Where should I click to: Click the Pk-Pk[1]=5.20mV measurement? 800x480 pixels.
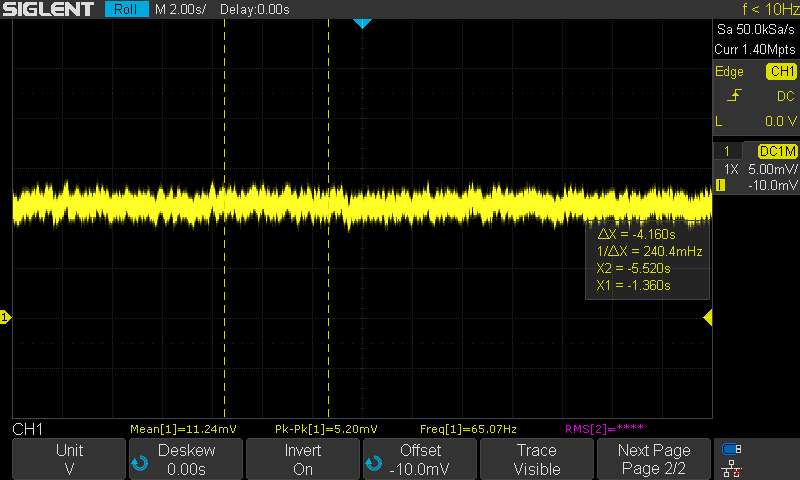click(x=326, y=429)
